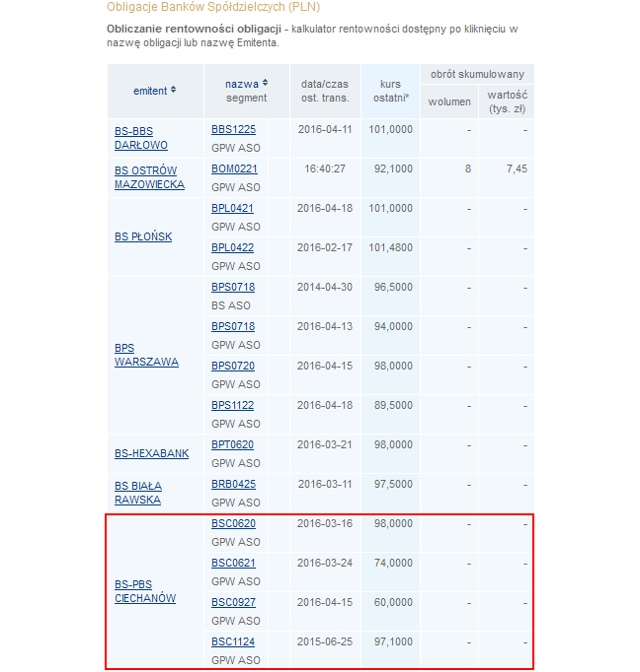The width and height of the screenshot is (640, 672).
Task: Click date 2016-03-21 for BPT0620
Action: [x=325, y=445]
